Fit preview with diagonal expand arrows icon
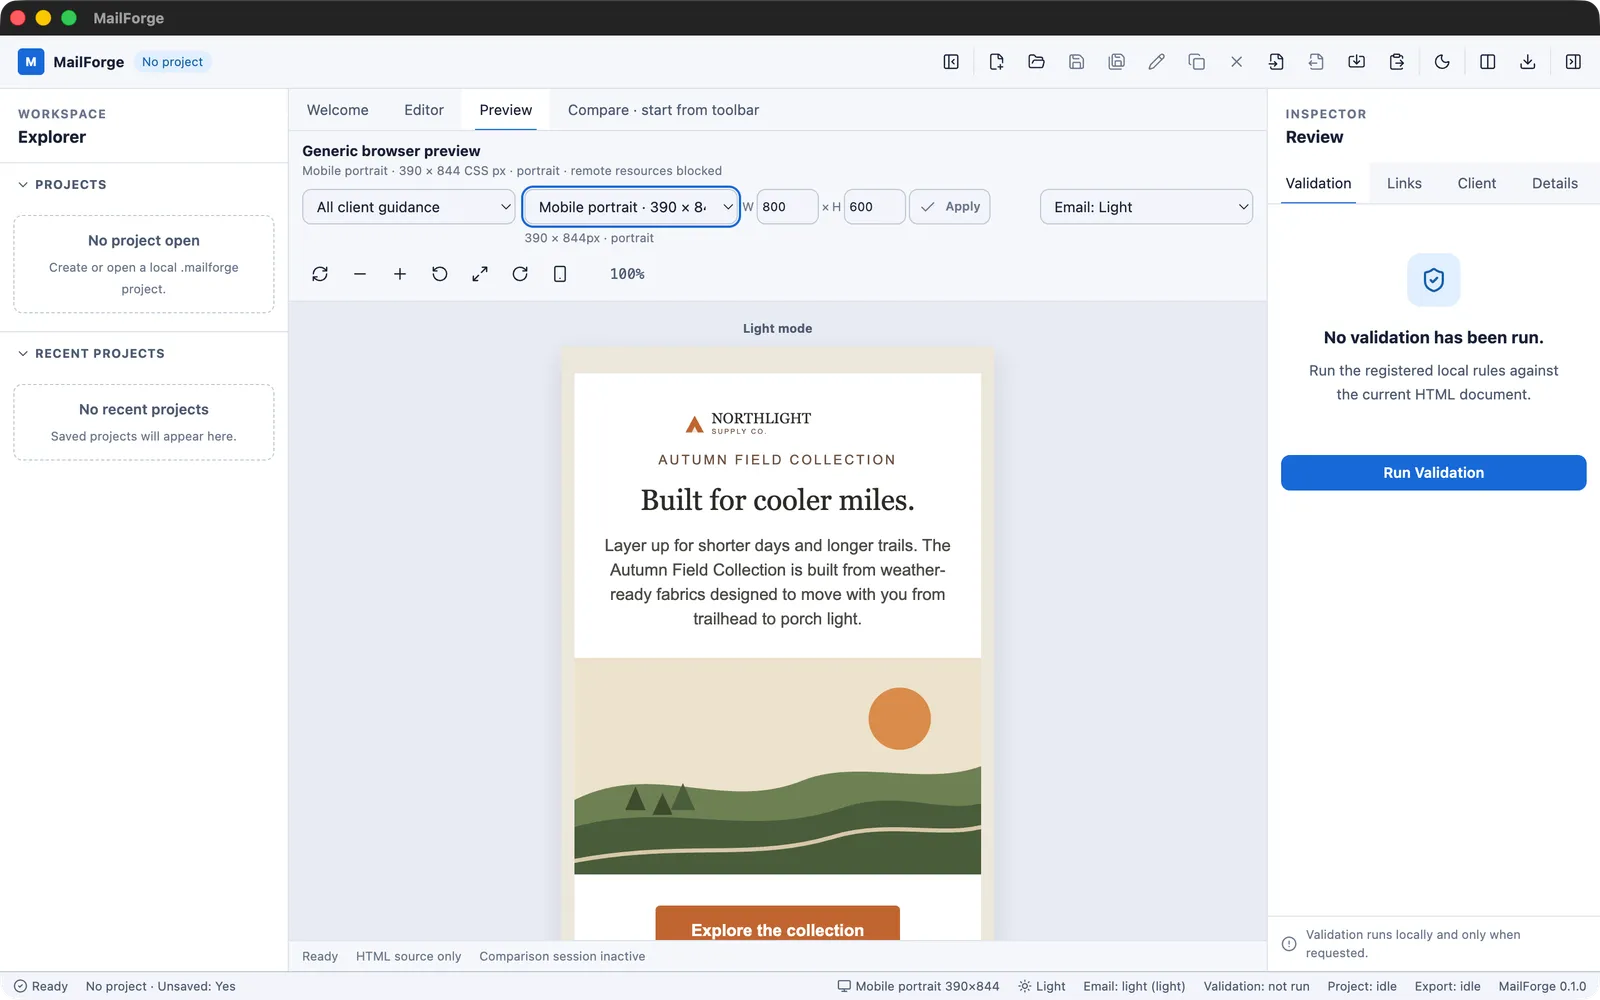The width and height of the screenshot is (1600, 1000). tap(480, 274)
